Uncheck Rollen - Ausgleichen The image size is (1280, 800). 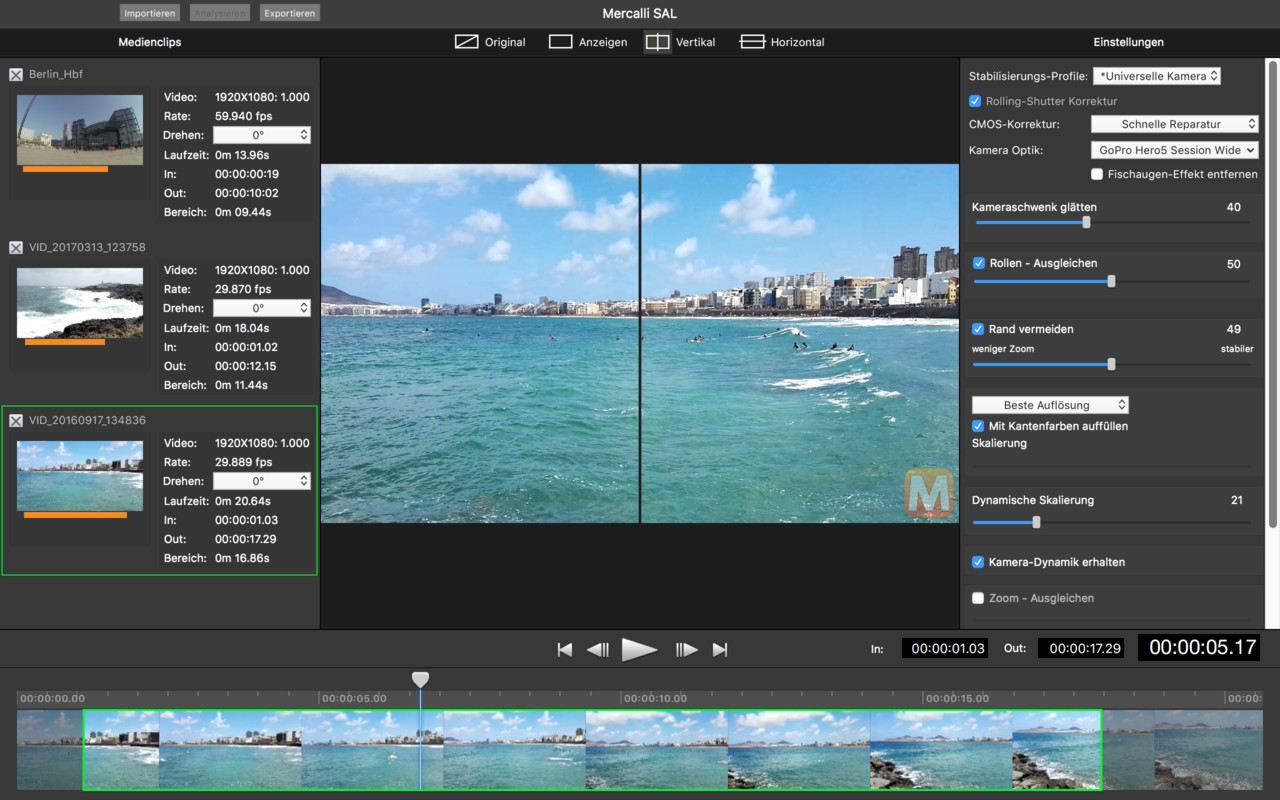pos(979,263)
